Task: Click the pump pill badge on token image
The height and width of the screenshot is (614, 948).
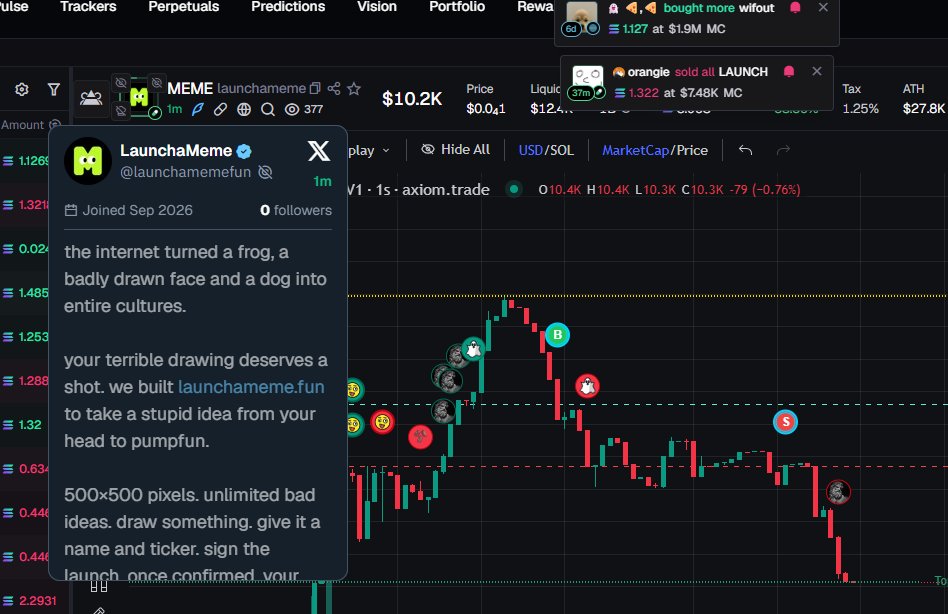Action: coord(155,112)
